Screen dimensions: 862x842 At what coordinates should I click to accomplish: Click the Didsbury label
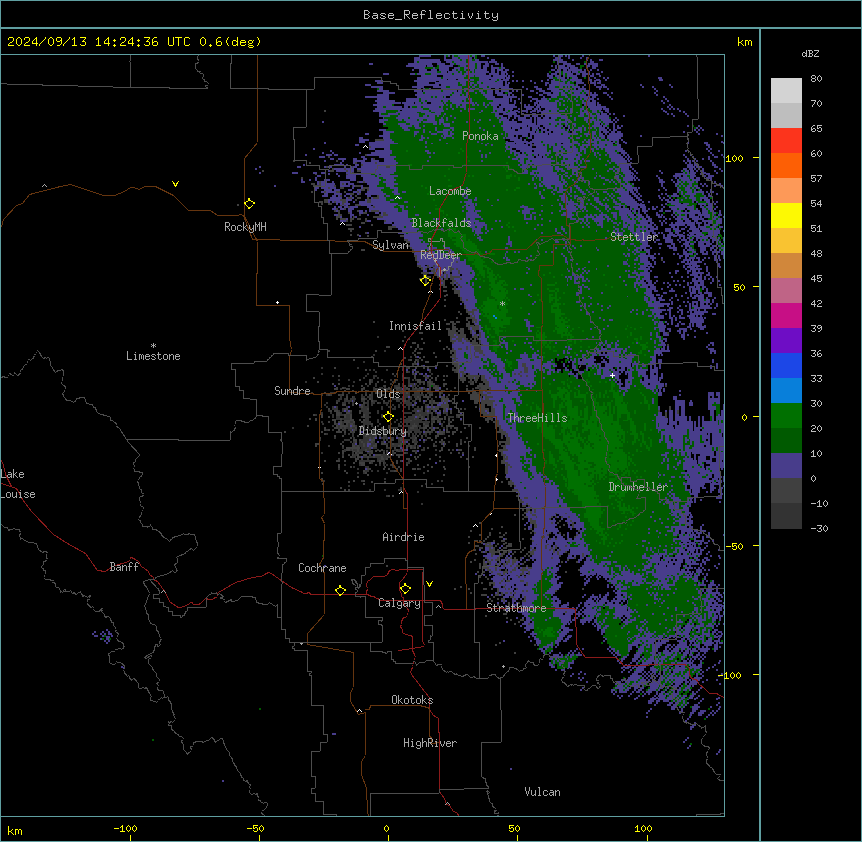click(x=383, y=431)
